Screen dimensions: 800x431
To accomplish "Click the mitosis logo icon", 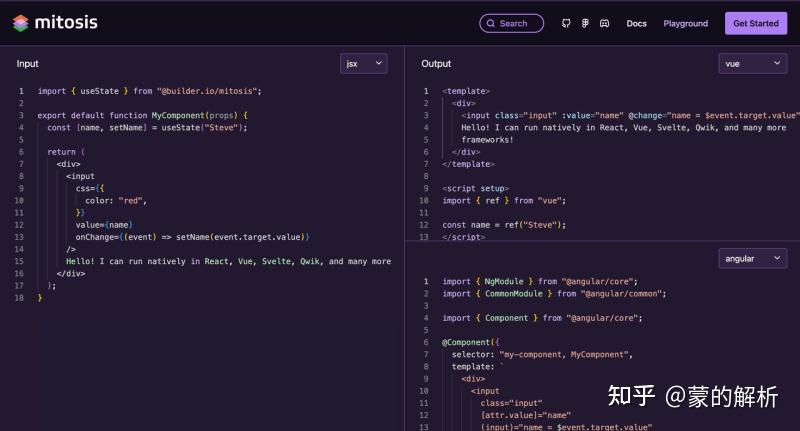I will 20,23.
